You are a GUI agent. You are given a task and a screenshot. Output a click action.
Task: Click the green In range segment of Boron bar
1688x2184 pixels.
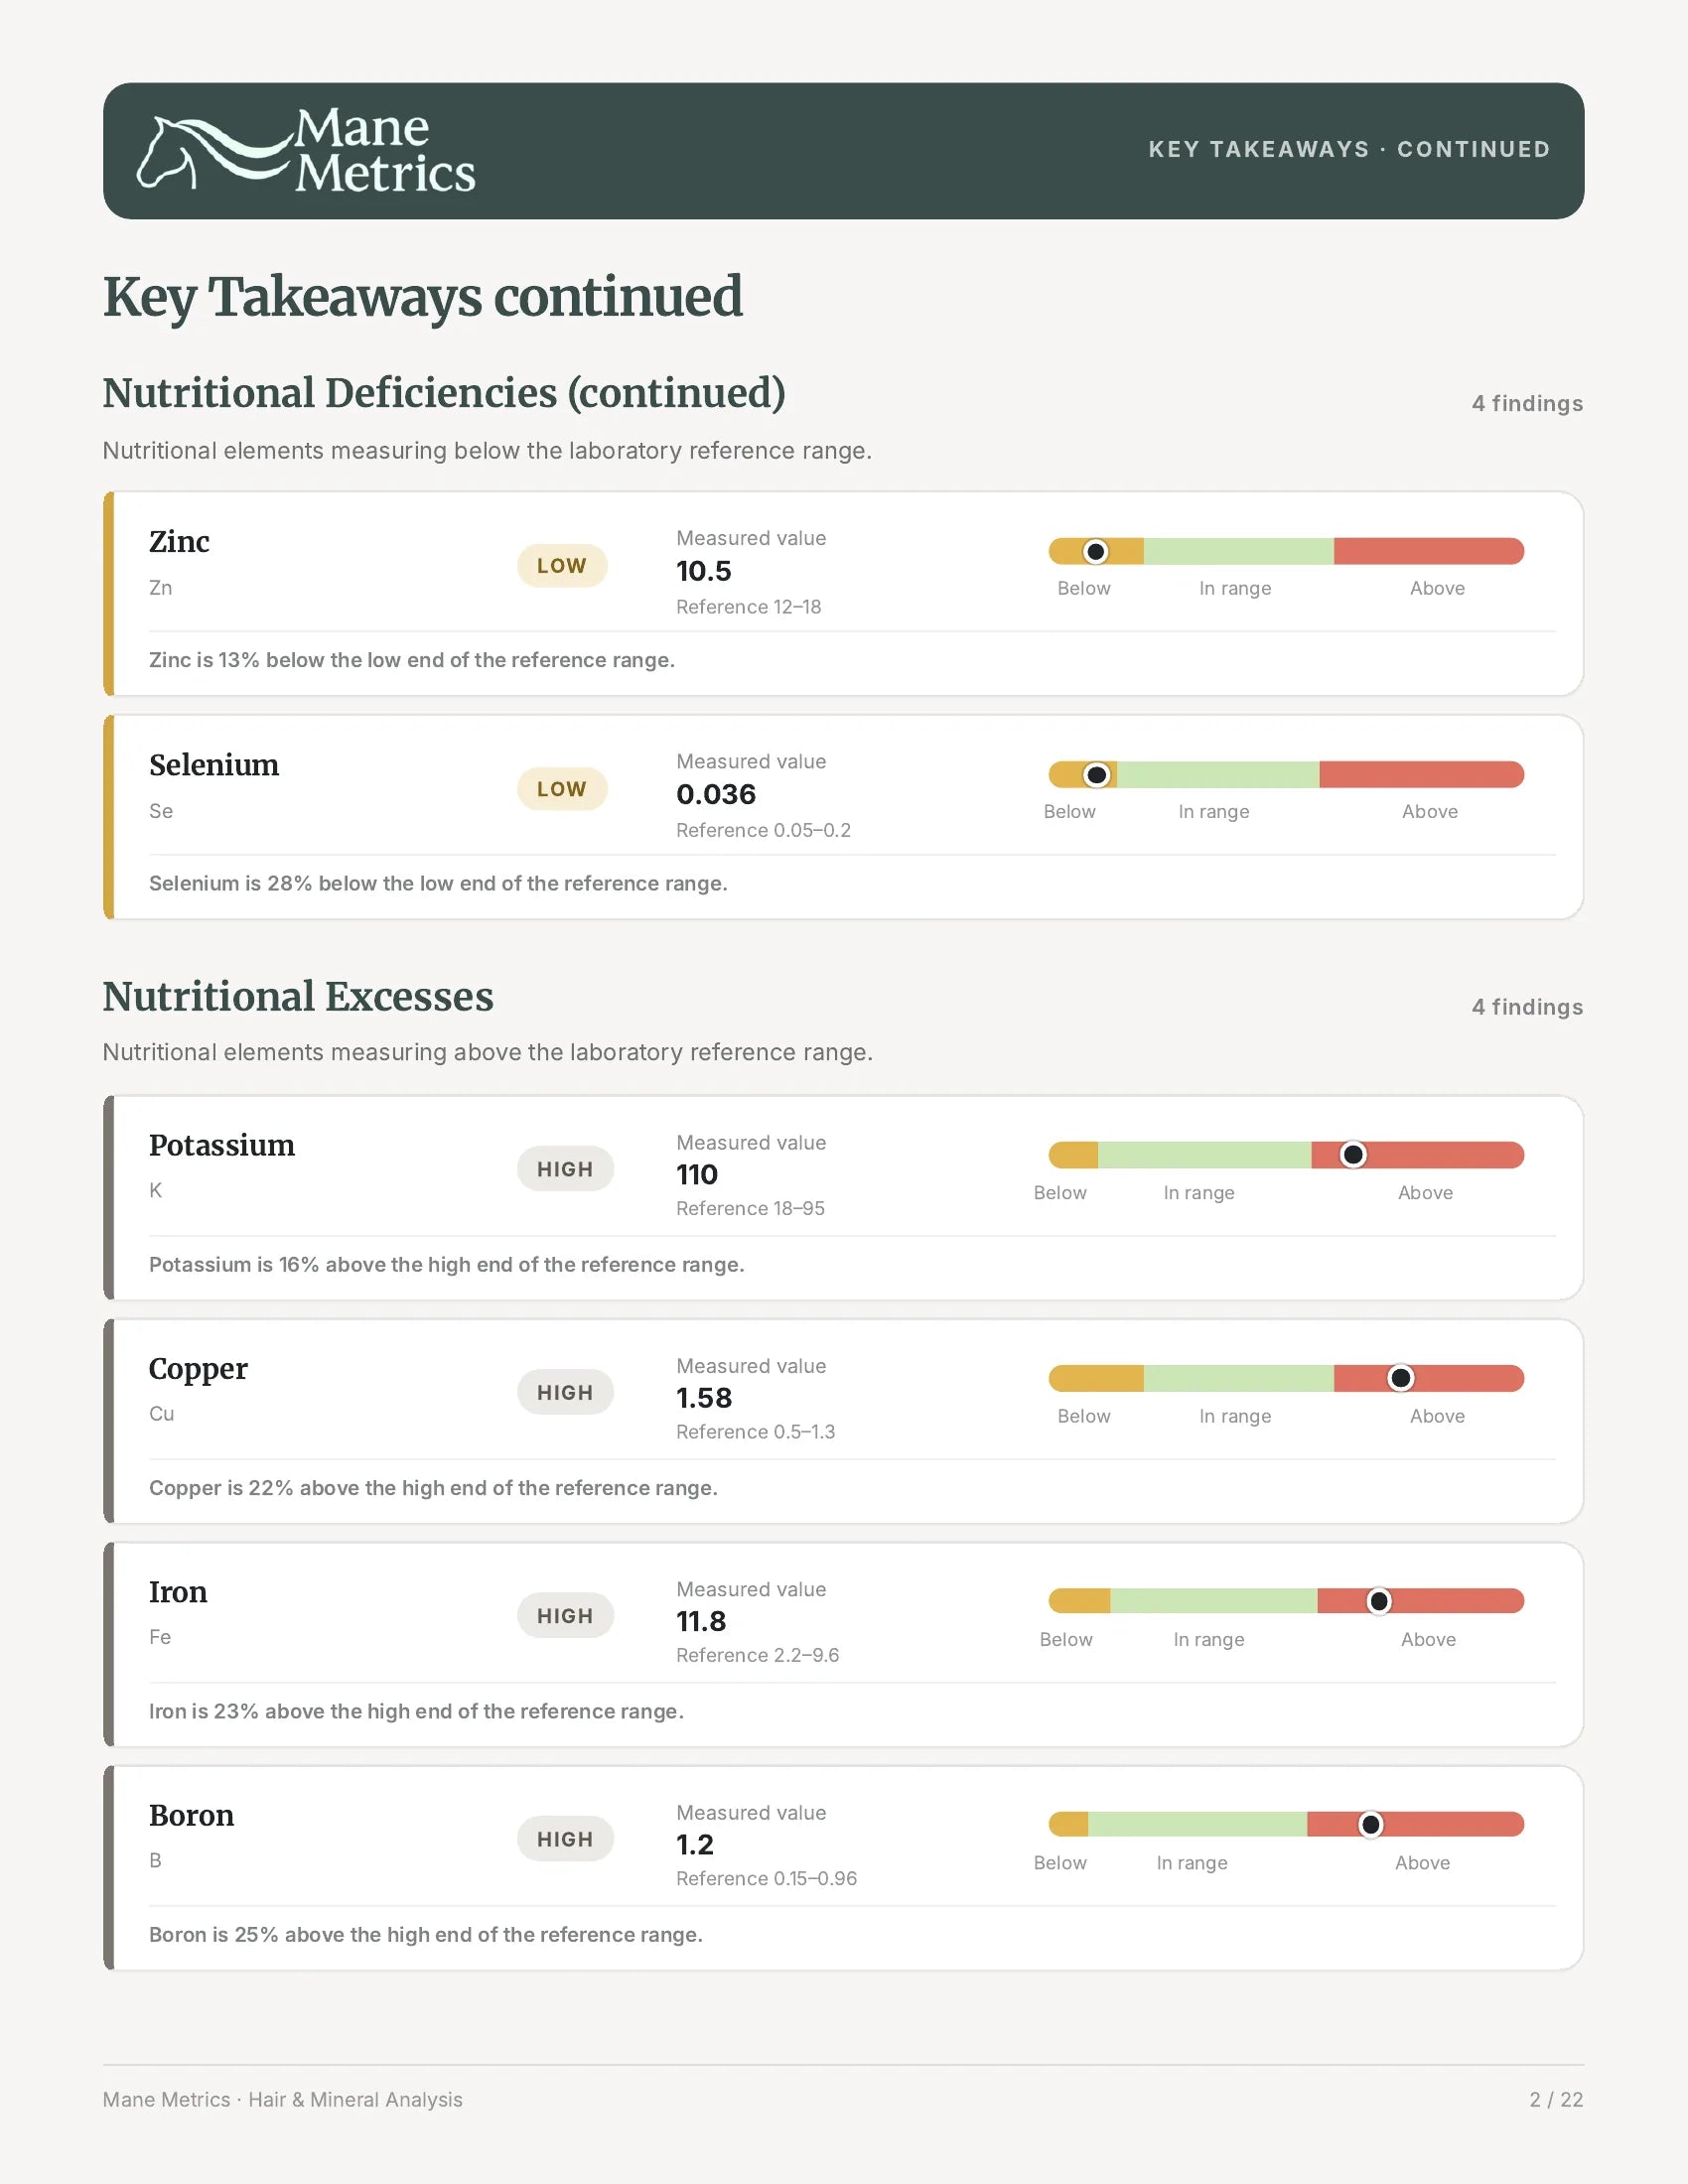pos(1197,1825)
